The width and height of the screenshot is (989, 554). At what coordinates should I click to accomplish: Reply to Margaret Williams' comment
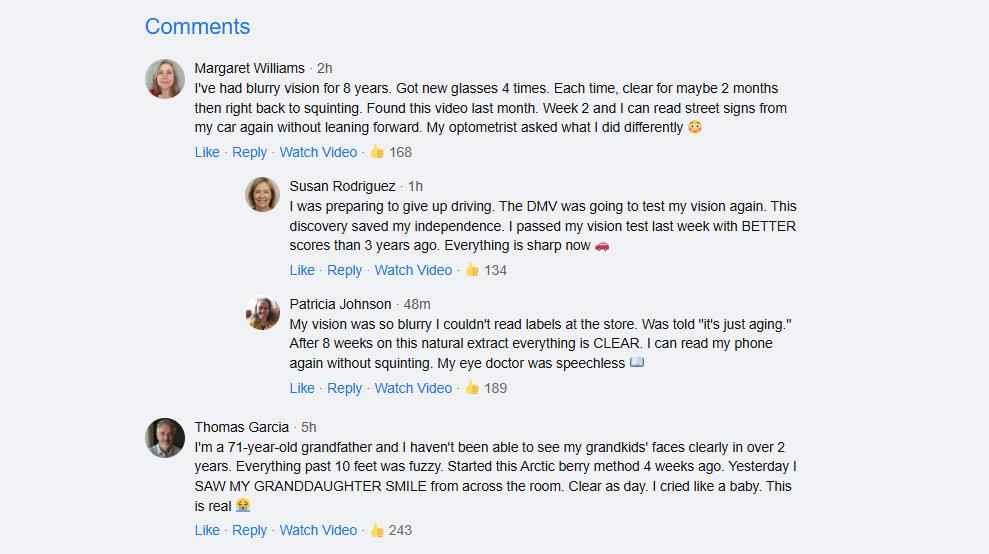[249, 152]
